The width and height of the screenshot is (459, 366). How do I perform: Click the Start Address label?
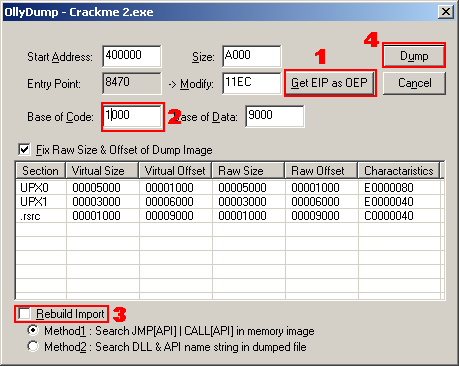[x=60, y=57]
